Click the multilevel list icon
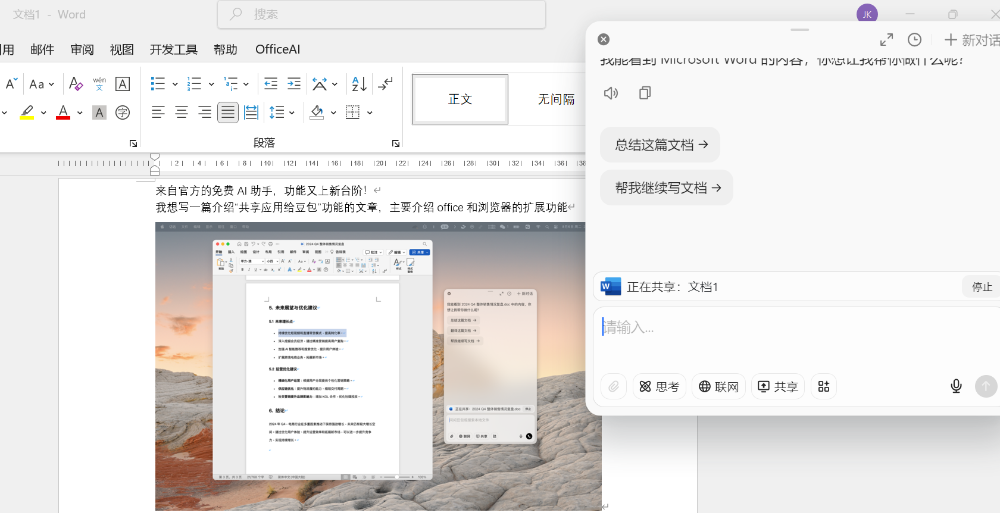Image resolution: width=1000 pixels, height=513 pixels. pos(231,84)
